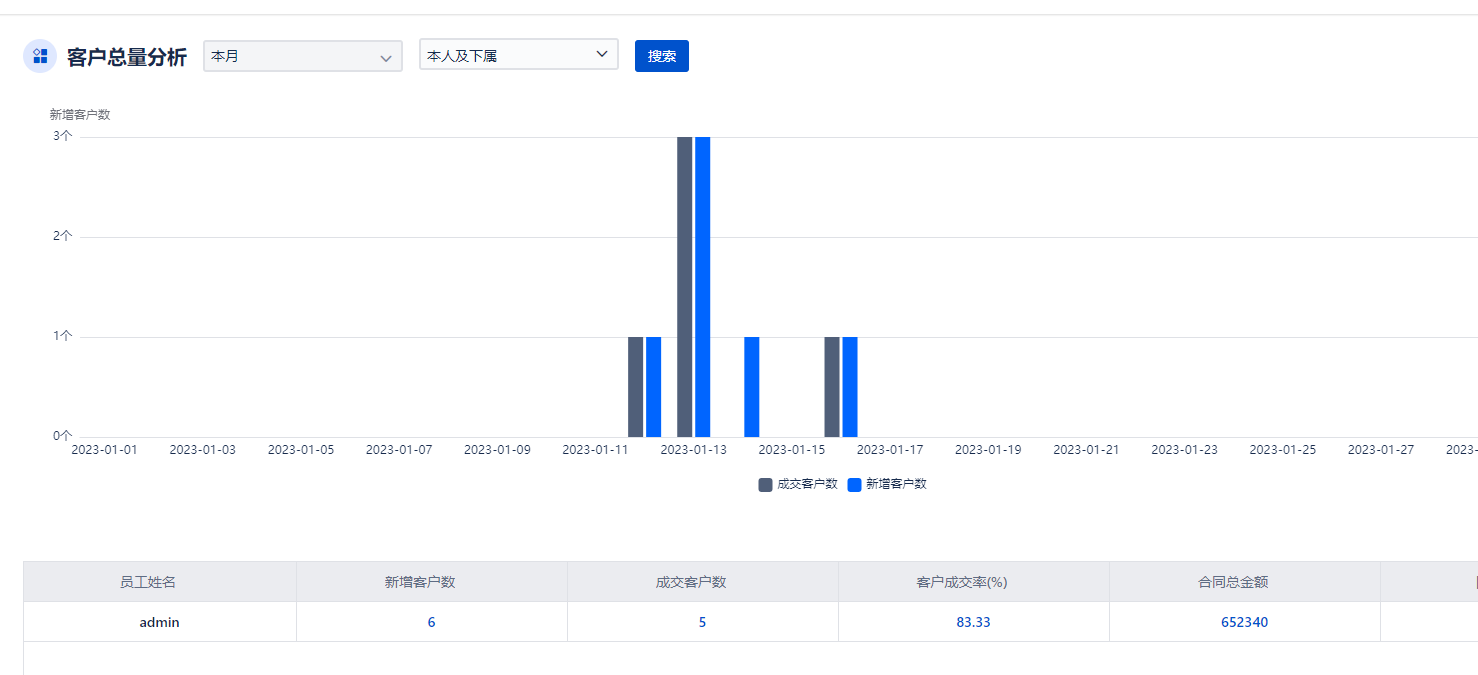Open the 652340 合同总金额 link
Screen dimensions: 1478x675
click(x=1244, y=622)
